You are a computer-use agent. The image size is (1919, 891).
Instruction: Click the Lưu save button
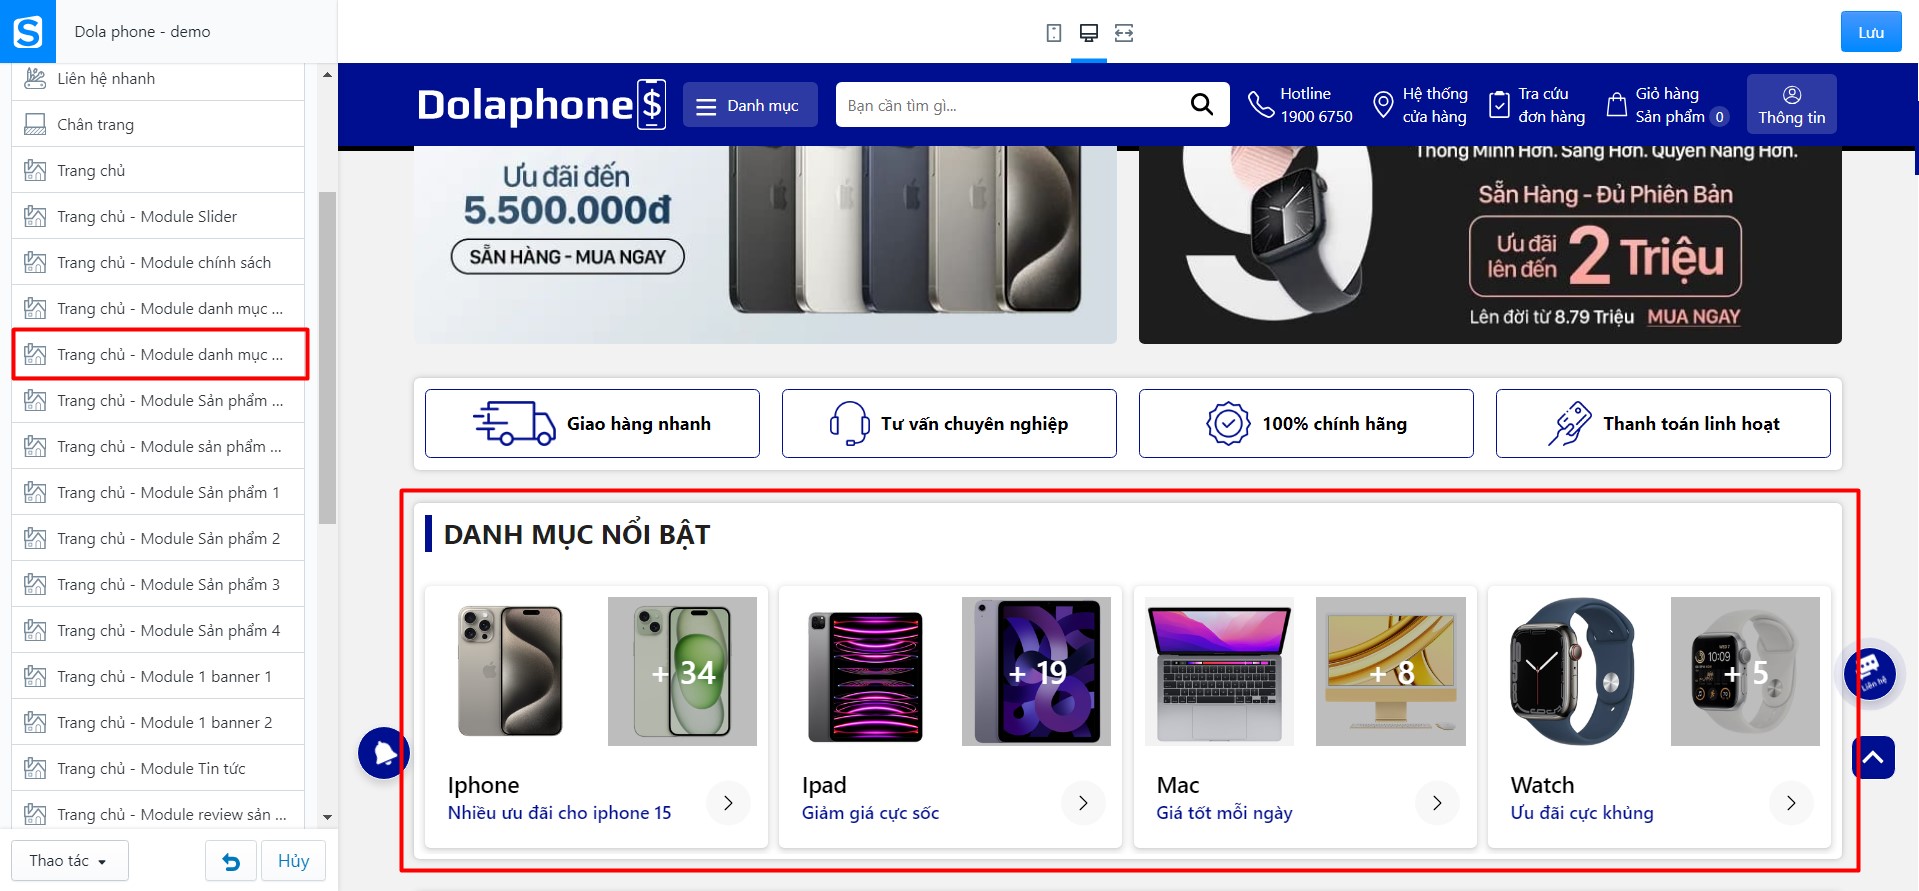(x=1871, y=32)
